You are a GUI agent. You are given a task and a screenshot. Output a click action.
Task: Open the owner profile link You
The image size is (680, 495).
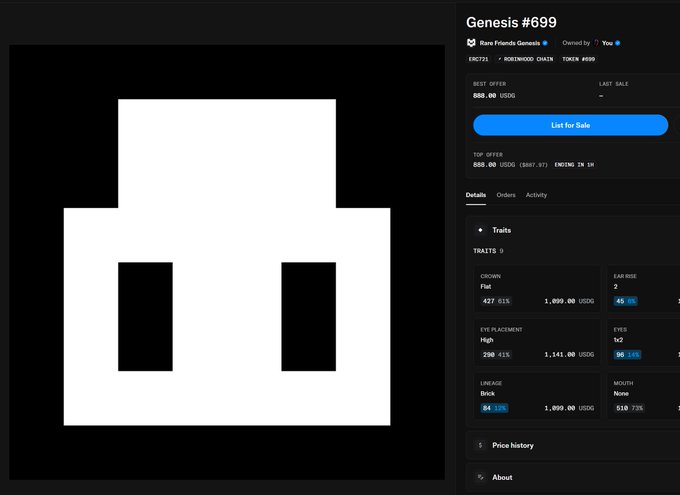[607, 43]
